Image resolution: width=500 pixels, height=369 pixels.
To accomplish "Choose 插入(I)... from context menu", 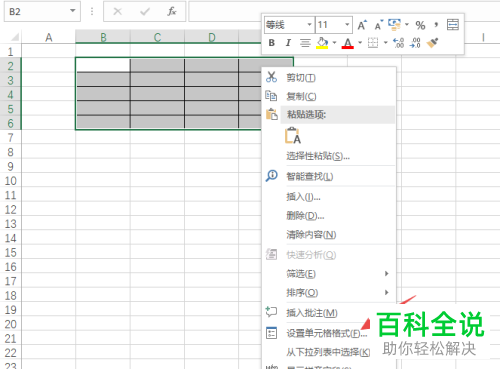I will click(x=329, y=197).
